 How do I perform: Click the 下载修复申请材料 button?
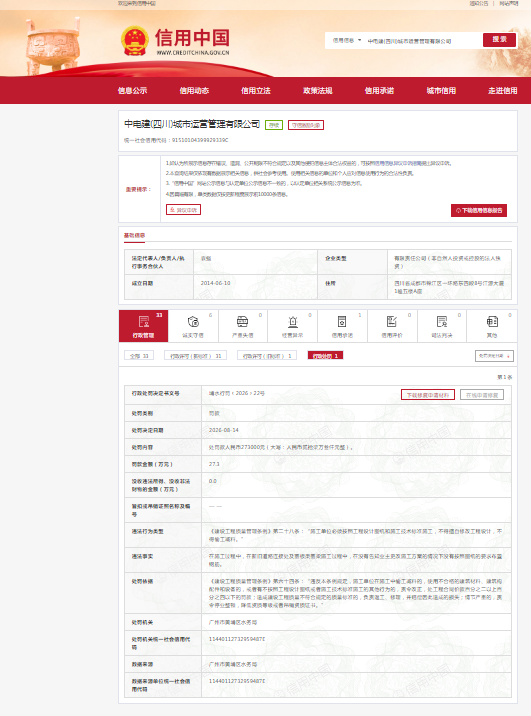tap(428, 395)
